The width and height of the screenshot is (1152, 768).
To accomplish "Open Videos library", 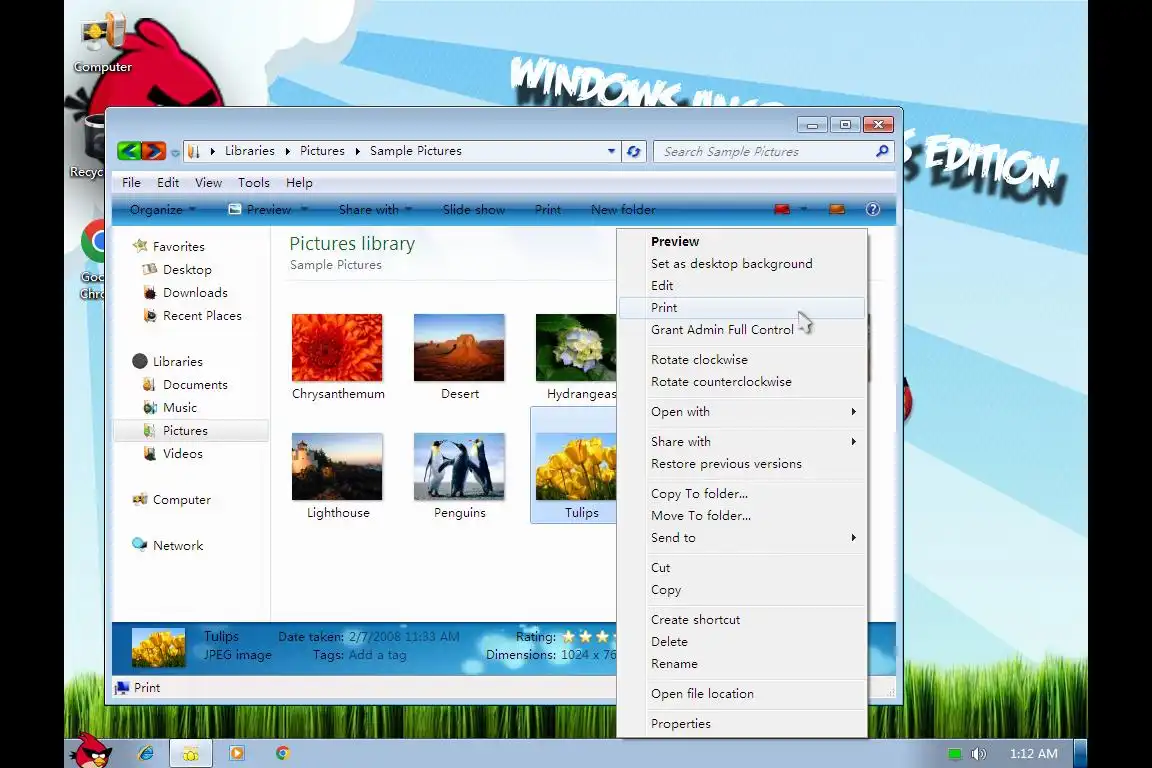I will click(182, 453).
